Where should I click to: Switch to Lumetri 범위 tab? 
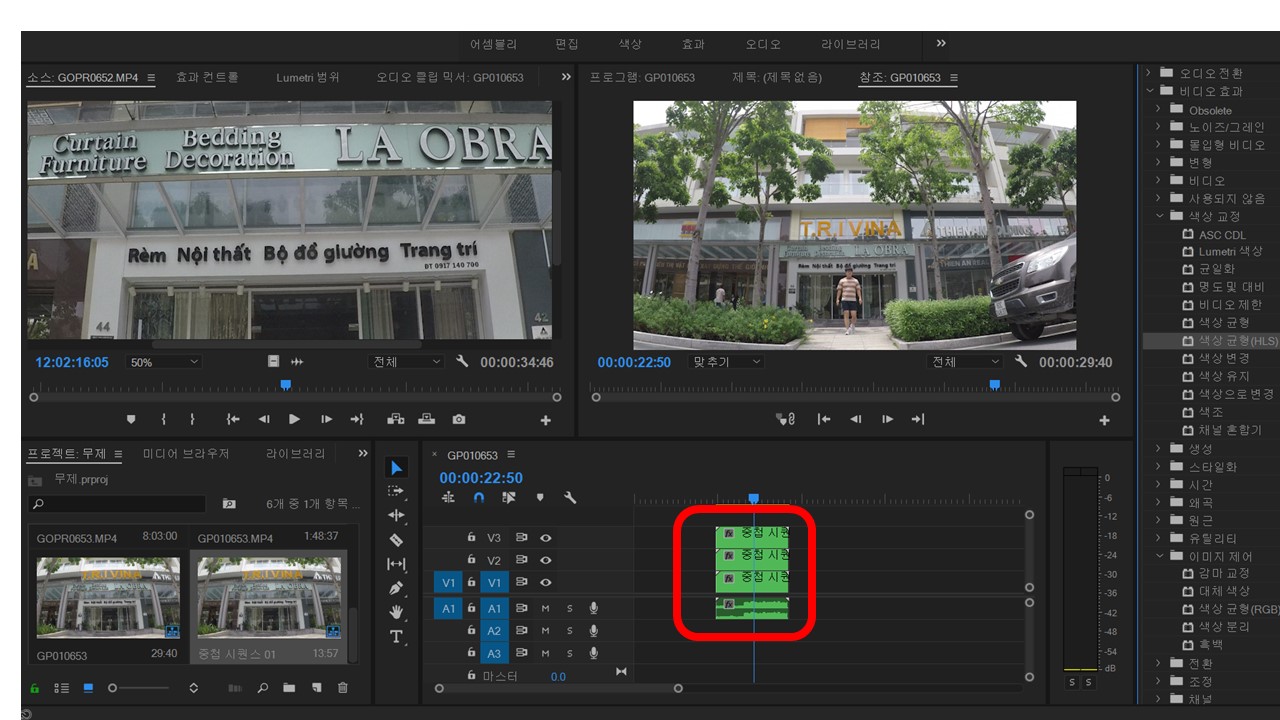click(x=308, y=77)
